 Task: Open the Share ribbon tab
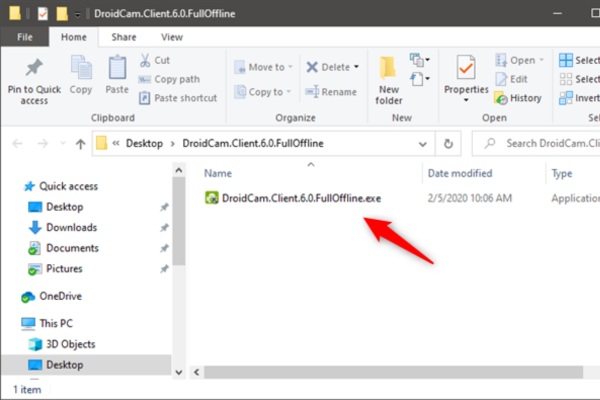pos(124,37)
